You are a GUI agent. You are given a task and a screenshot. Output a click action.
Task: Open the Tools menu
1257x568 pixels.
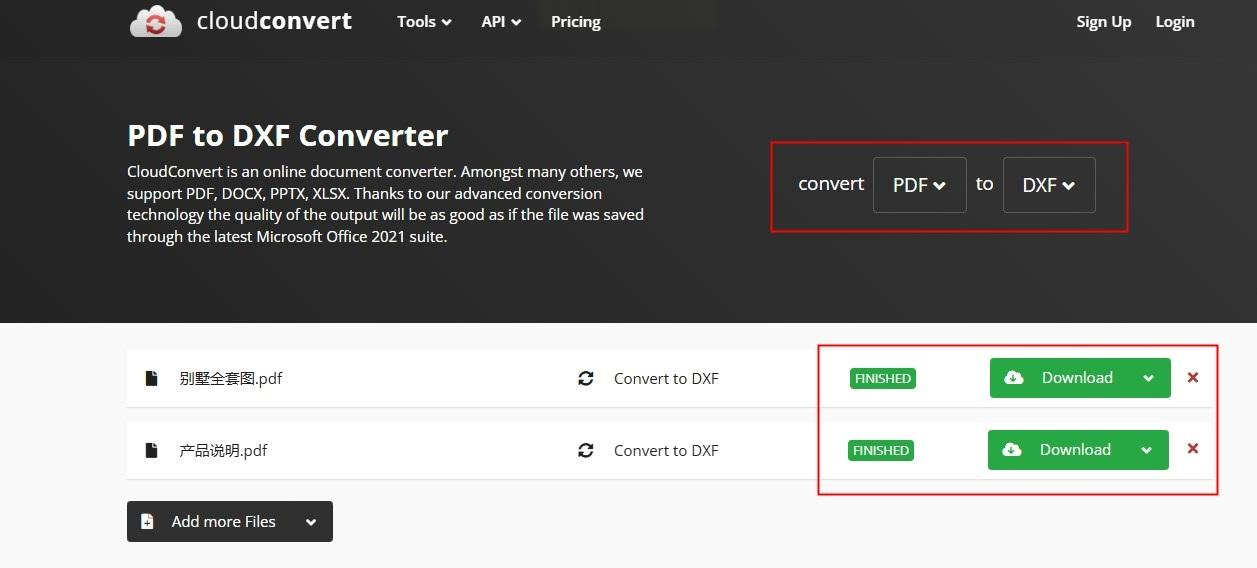(424, 21)
